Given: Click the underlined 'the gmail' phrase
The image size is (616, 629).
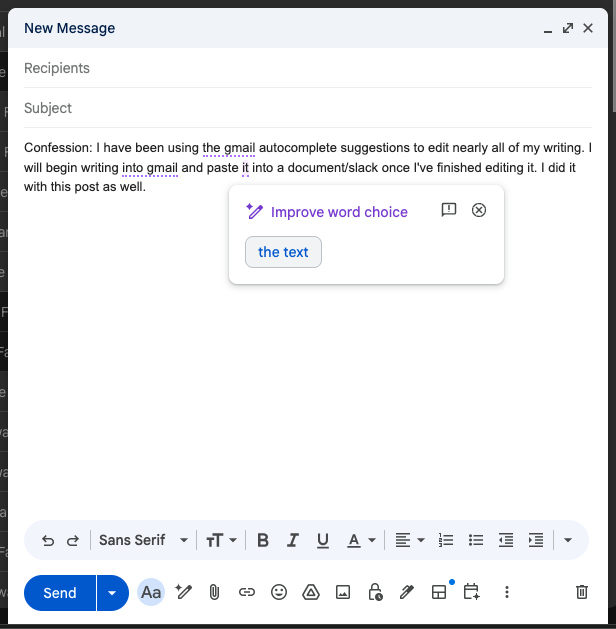Looking at the screenshot, I should [229, 148].
